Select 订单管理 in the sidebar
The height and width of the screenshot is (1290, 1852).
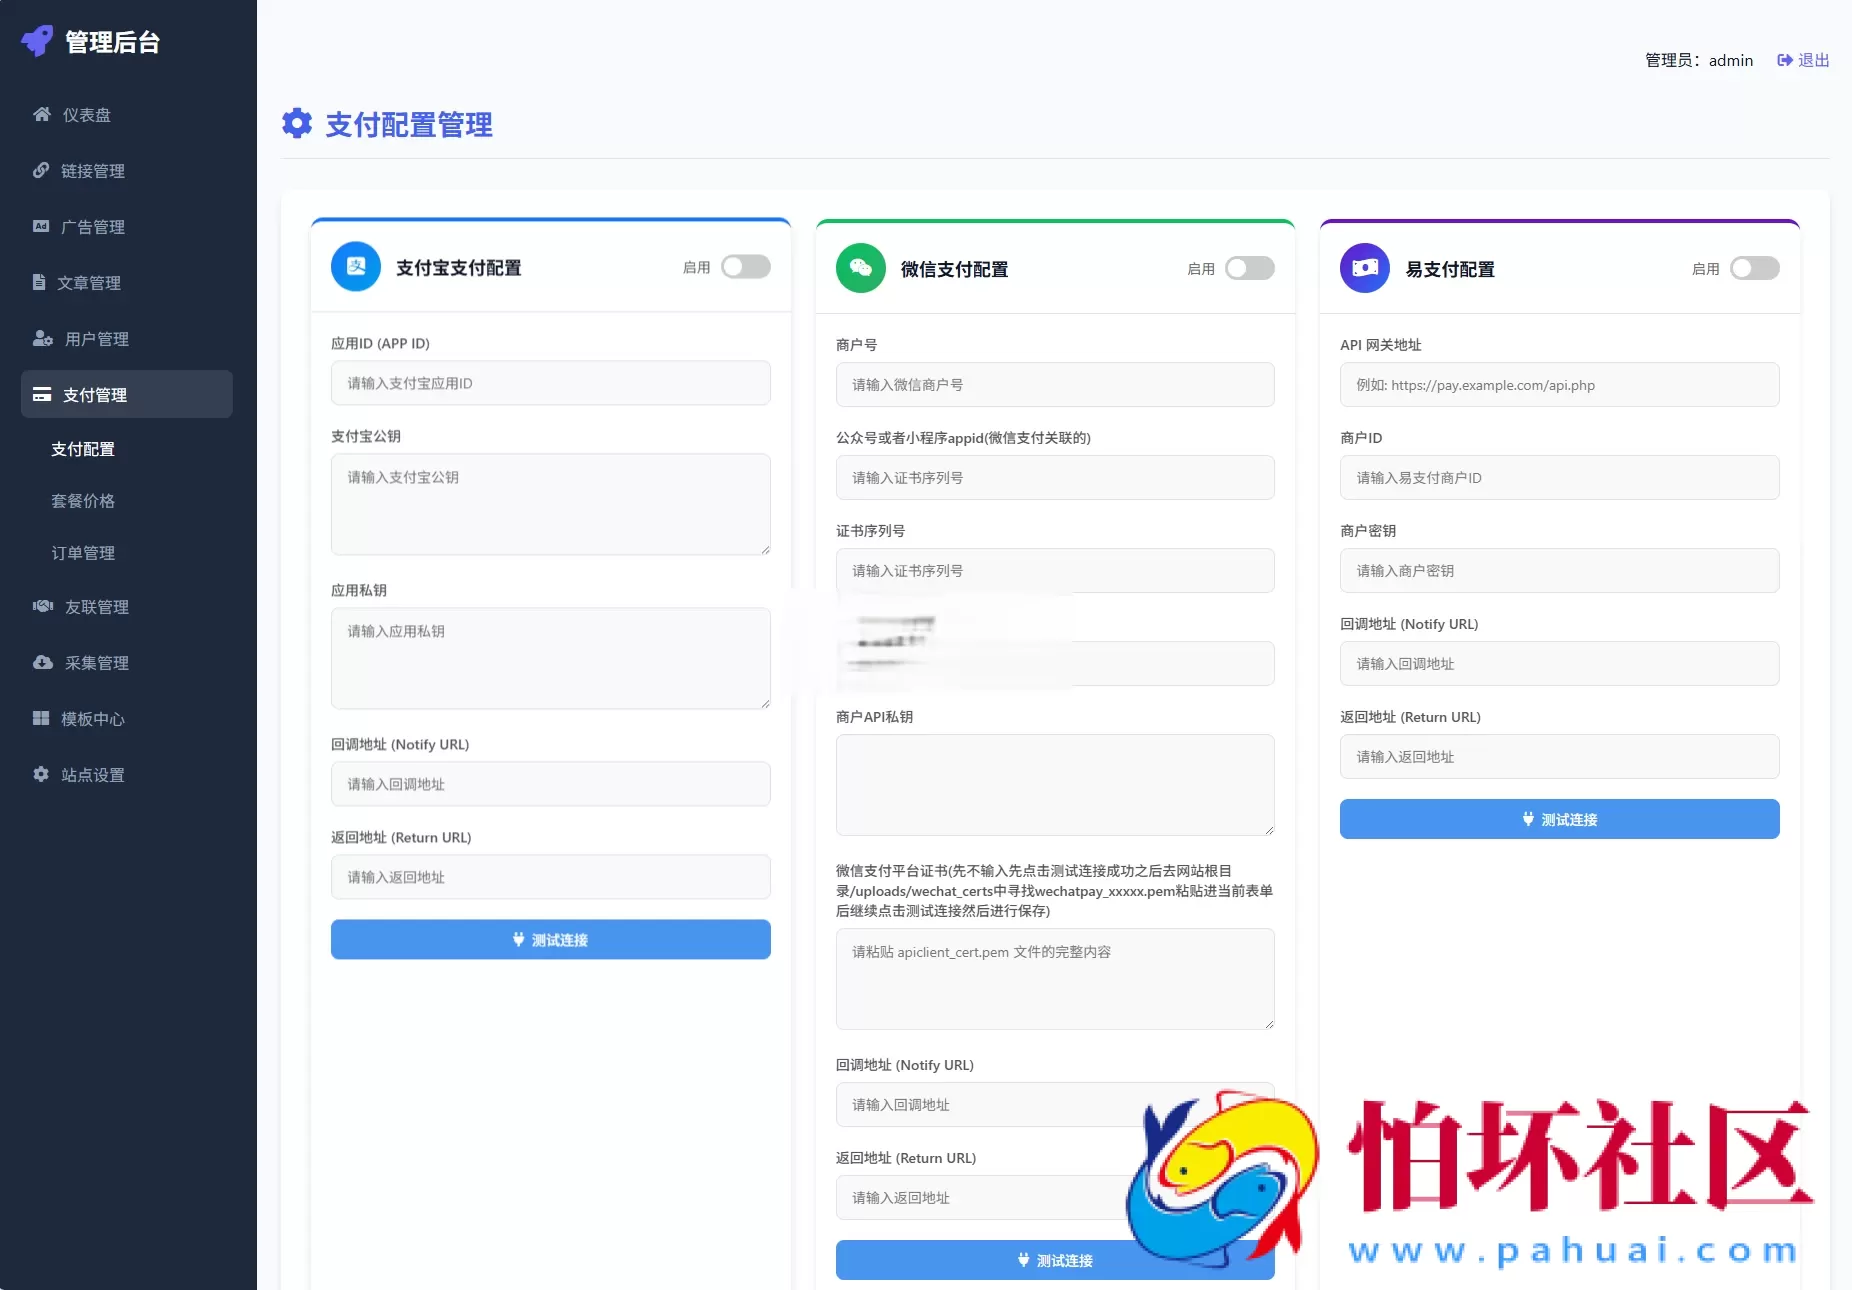pos(84,553)
